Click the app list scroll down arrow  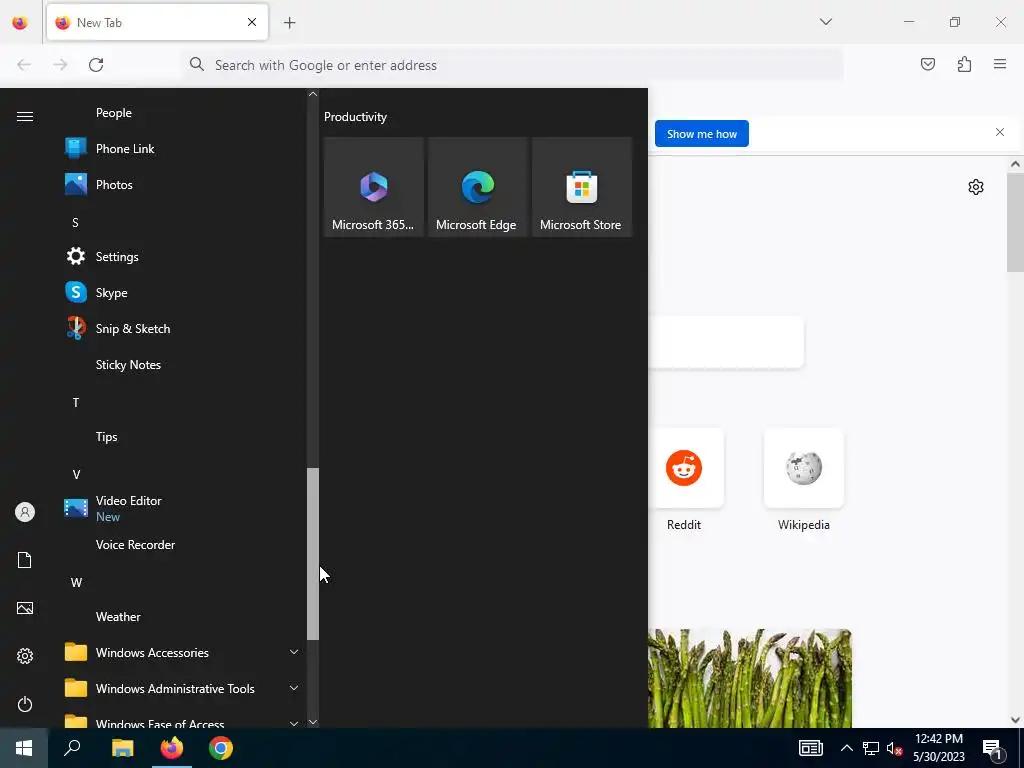coord(313,722)
